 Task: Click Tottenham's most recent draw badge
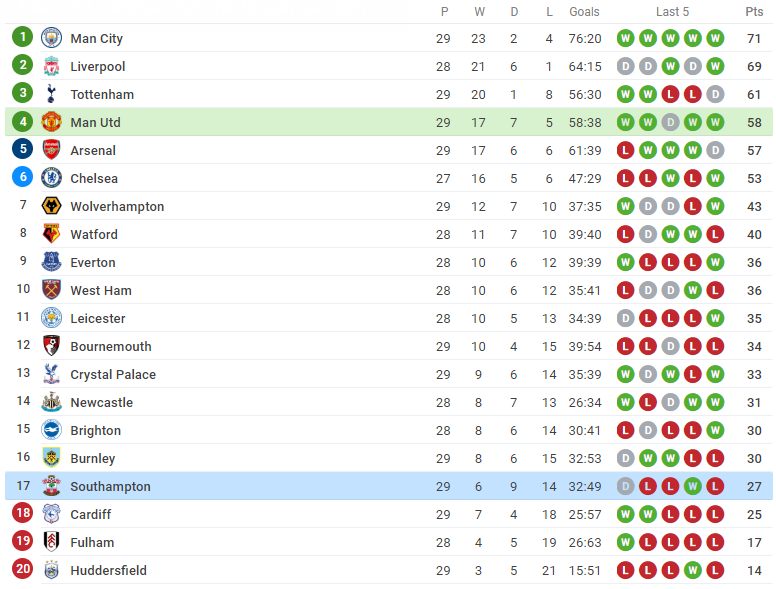tap(715, 94)
